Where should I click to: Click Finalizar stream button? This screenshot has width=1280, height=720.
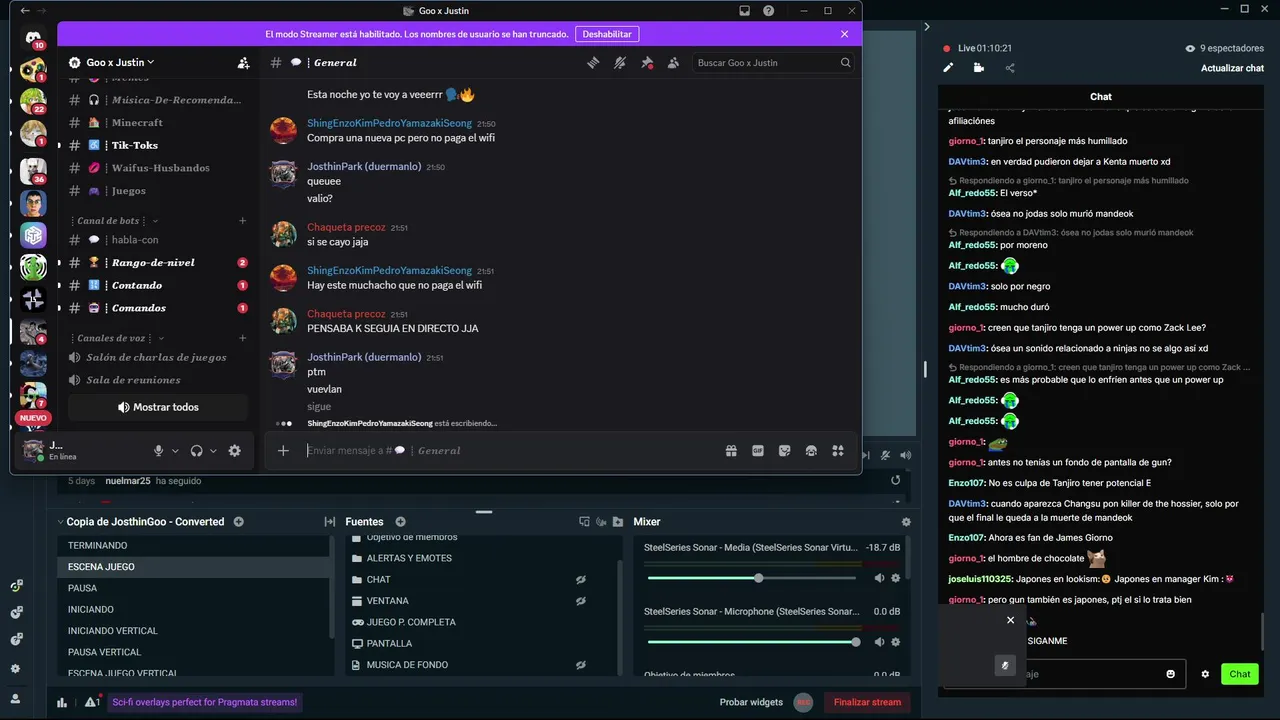click(x=867, y=702)
